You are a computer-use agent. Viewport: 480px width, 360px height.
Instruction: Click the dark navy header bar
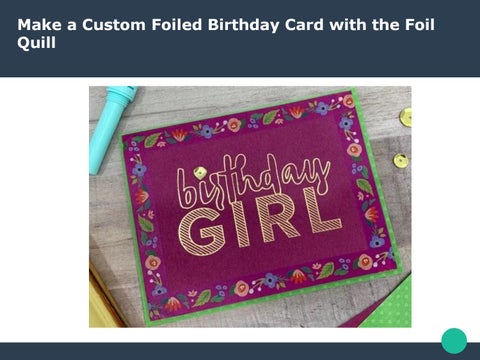tap(240, 38)
